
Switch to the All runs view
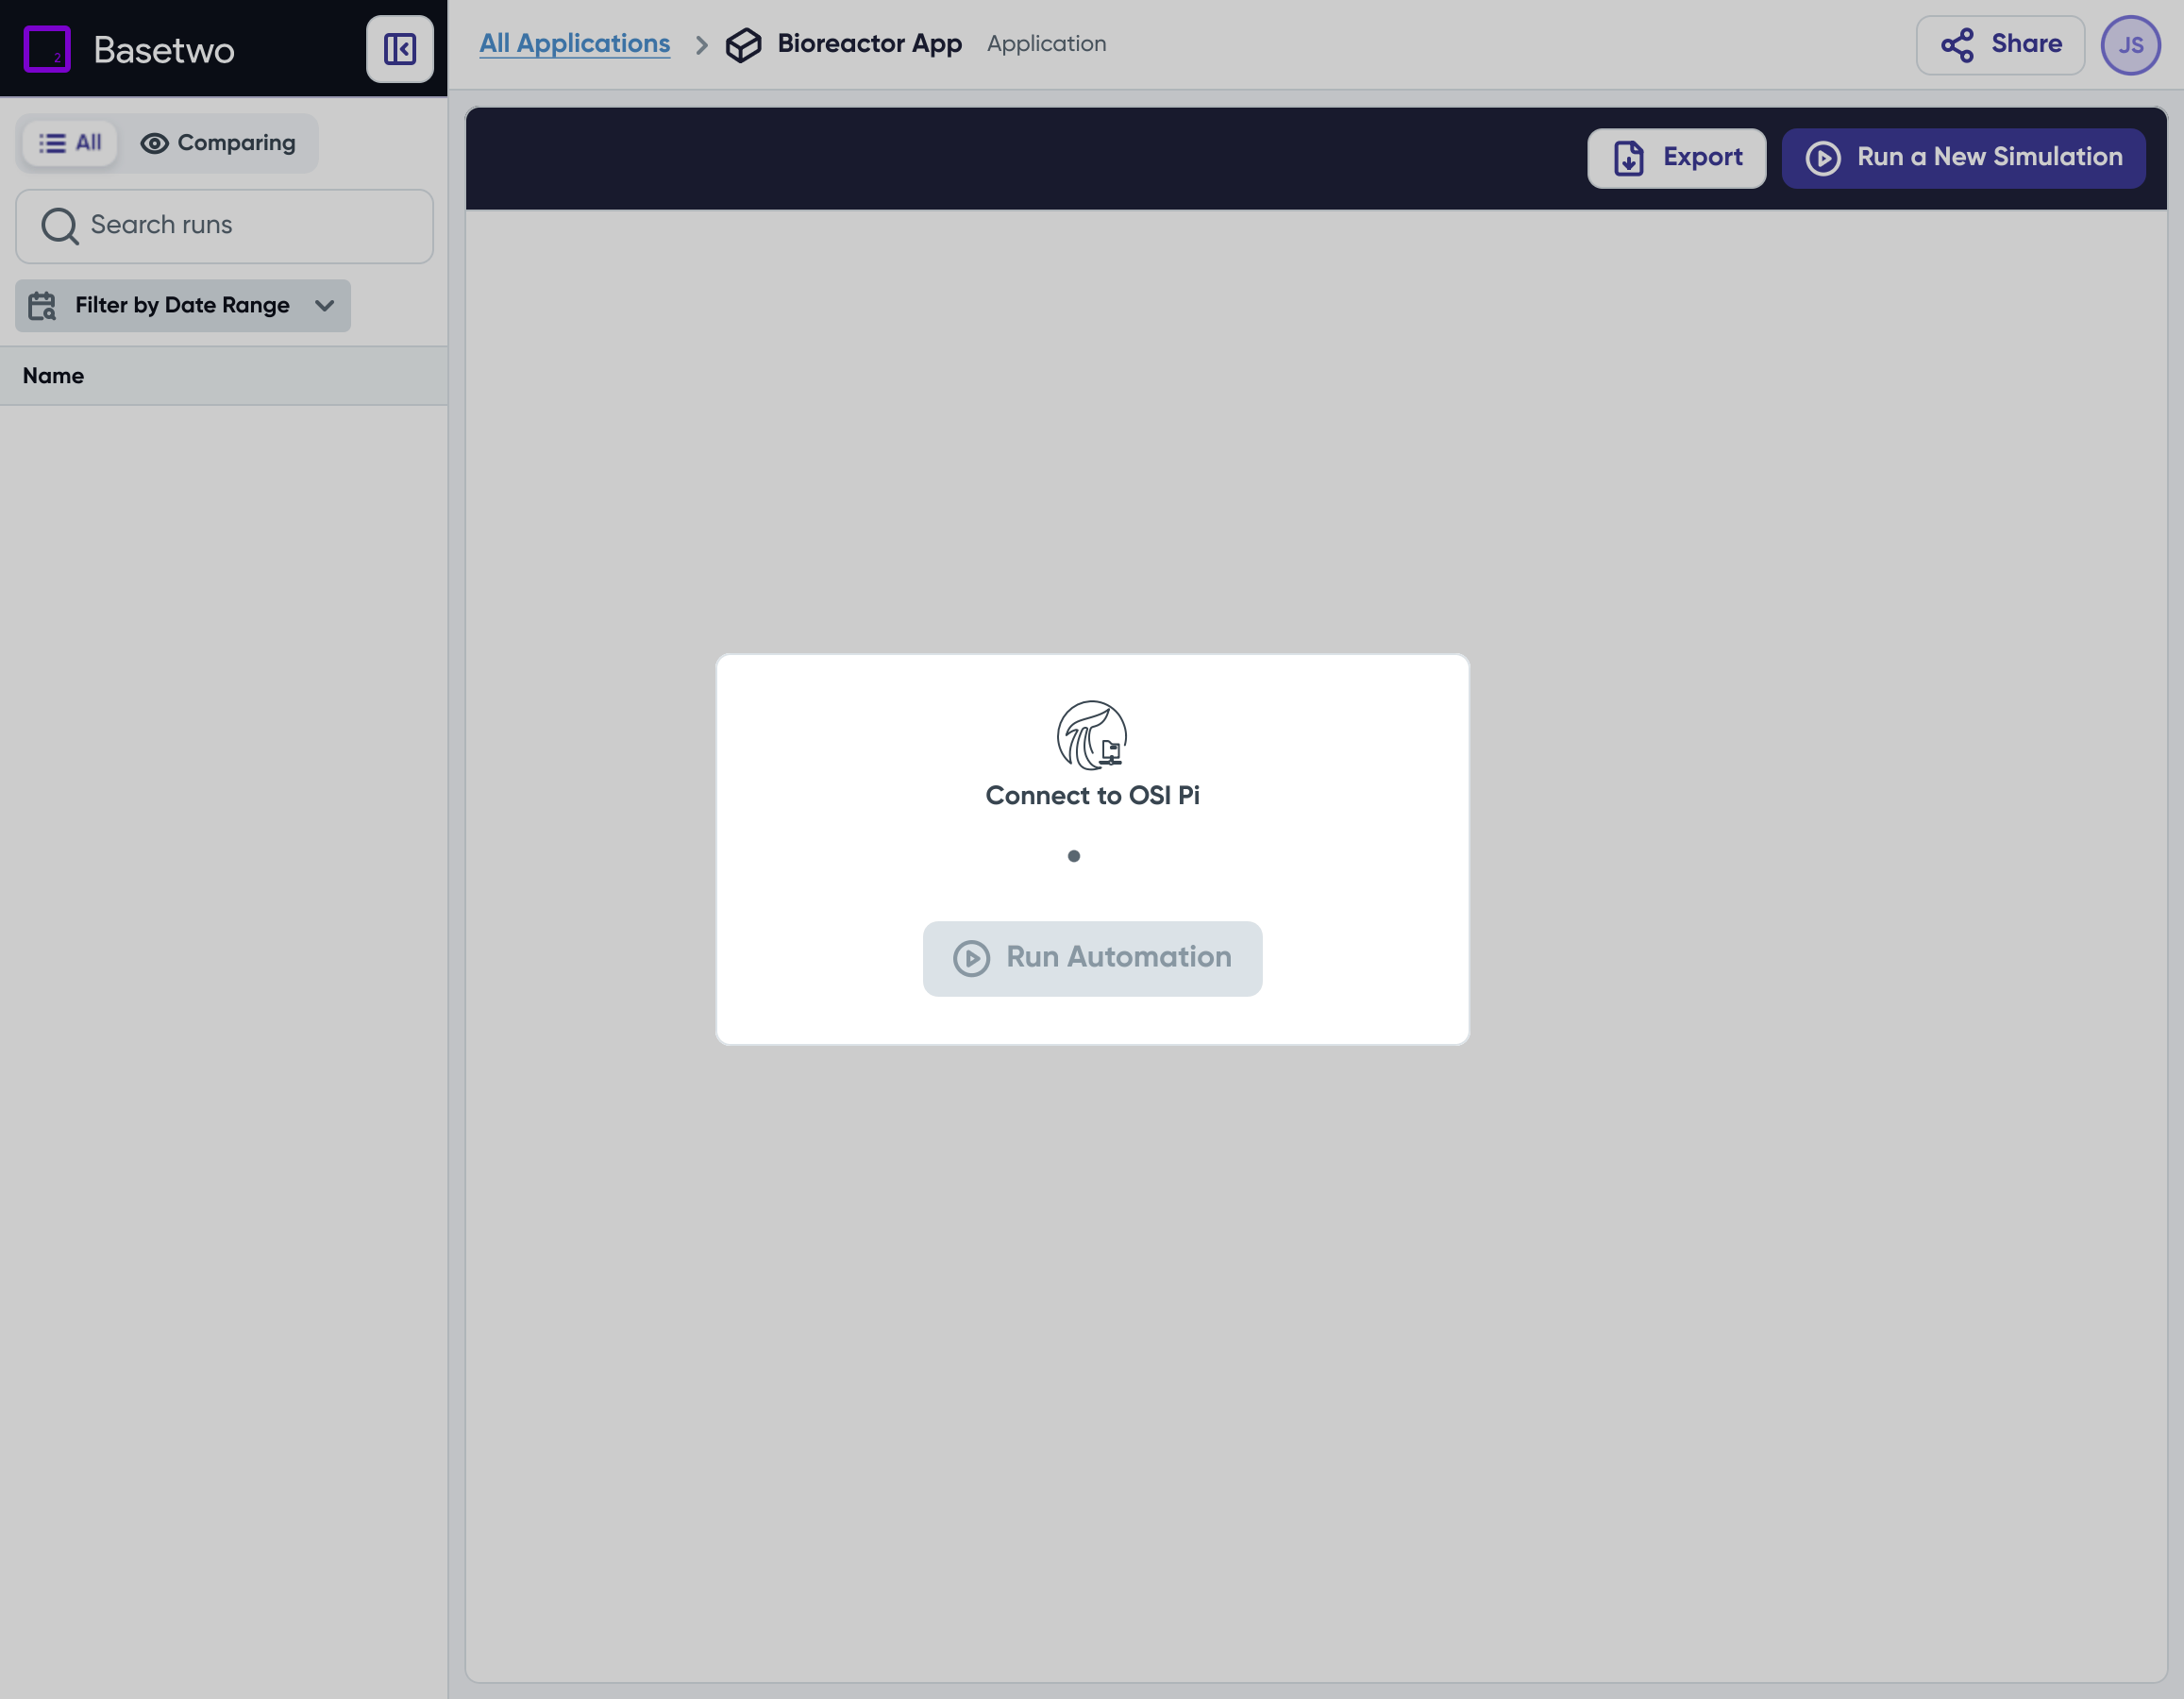(70, 143)
